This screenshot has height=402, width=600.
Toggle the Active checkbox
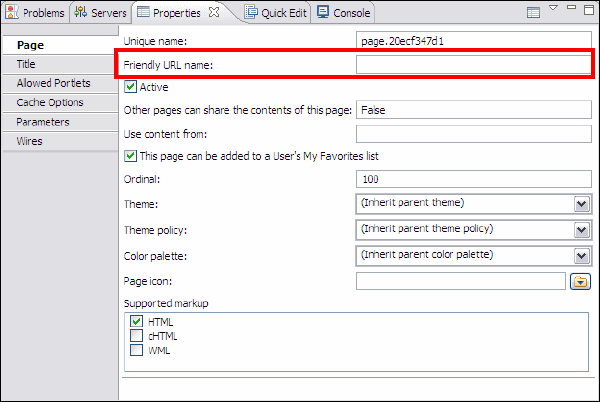130,87
